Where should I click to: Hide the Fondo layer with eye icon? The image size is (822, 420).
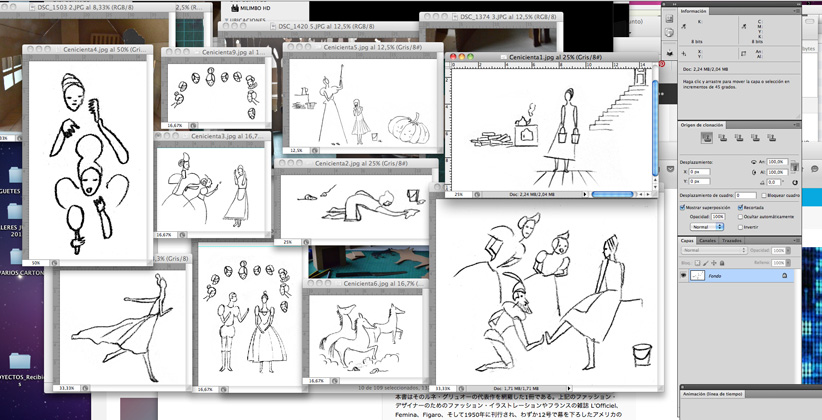coord(684,275)
